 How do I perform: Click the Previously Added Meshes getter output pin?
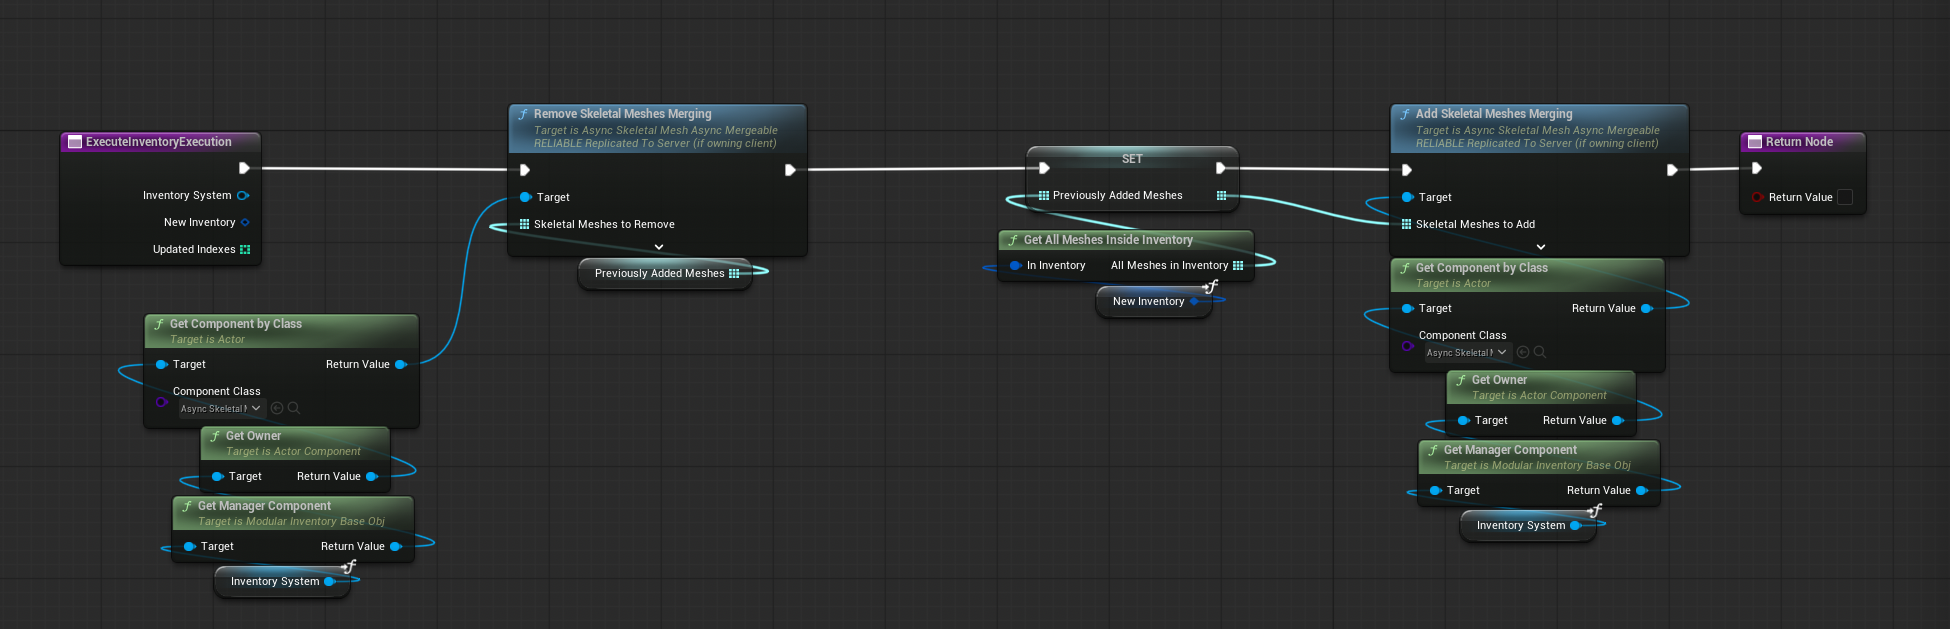[x=734, y=273]
